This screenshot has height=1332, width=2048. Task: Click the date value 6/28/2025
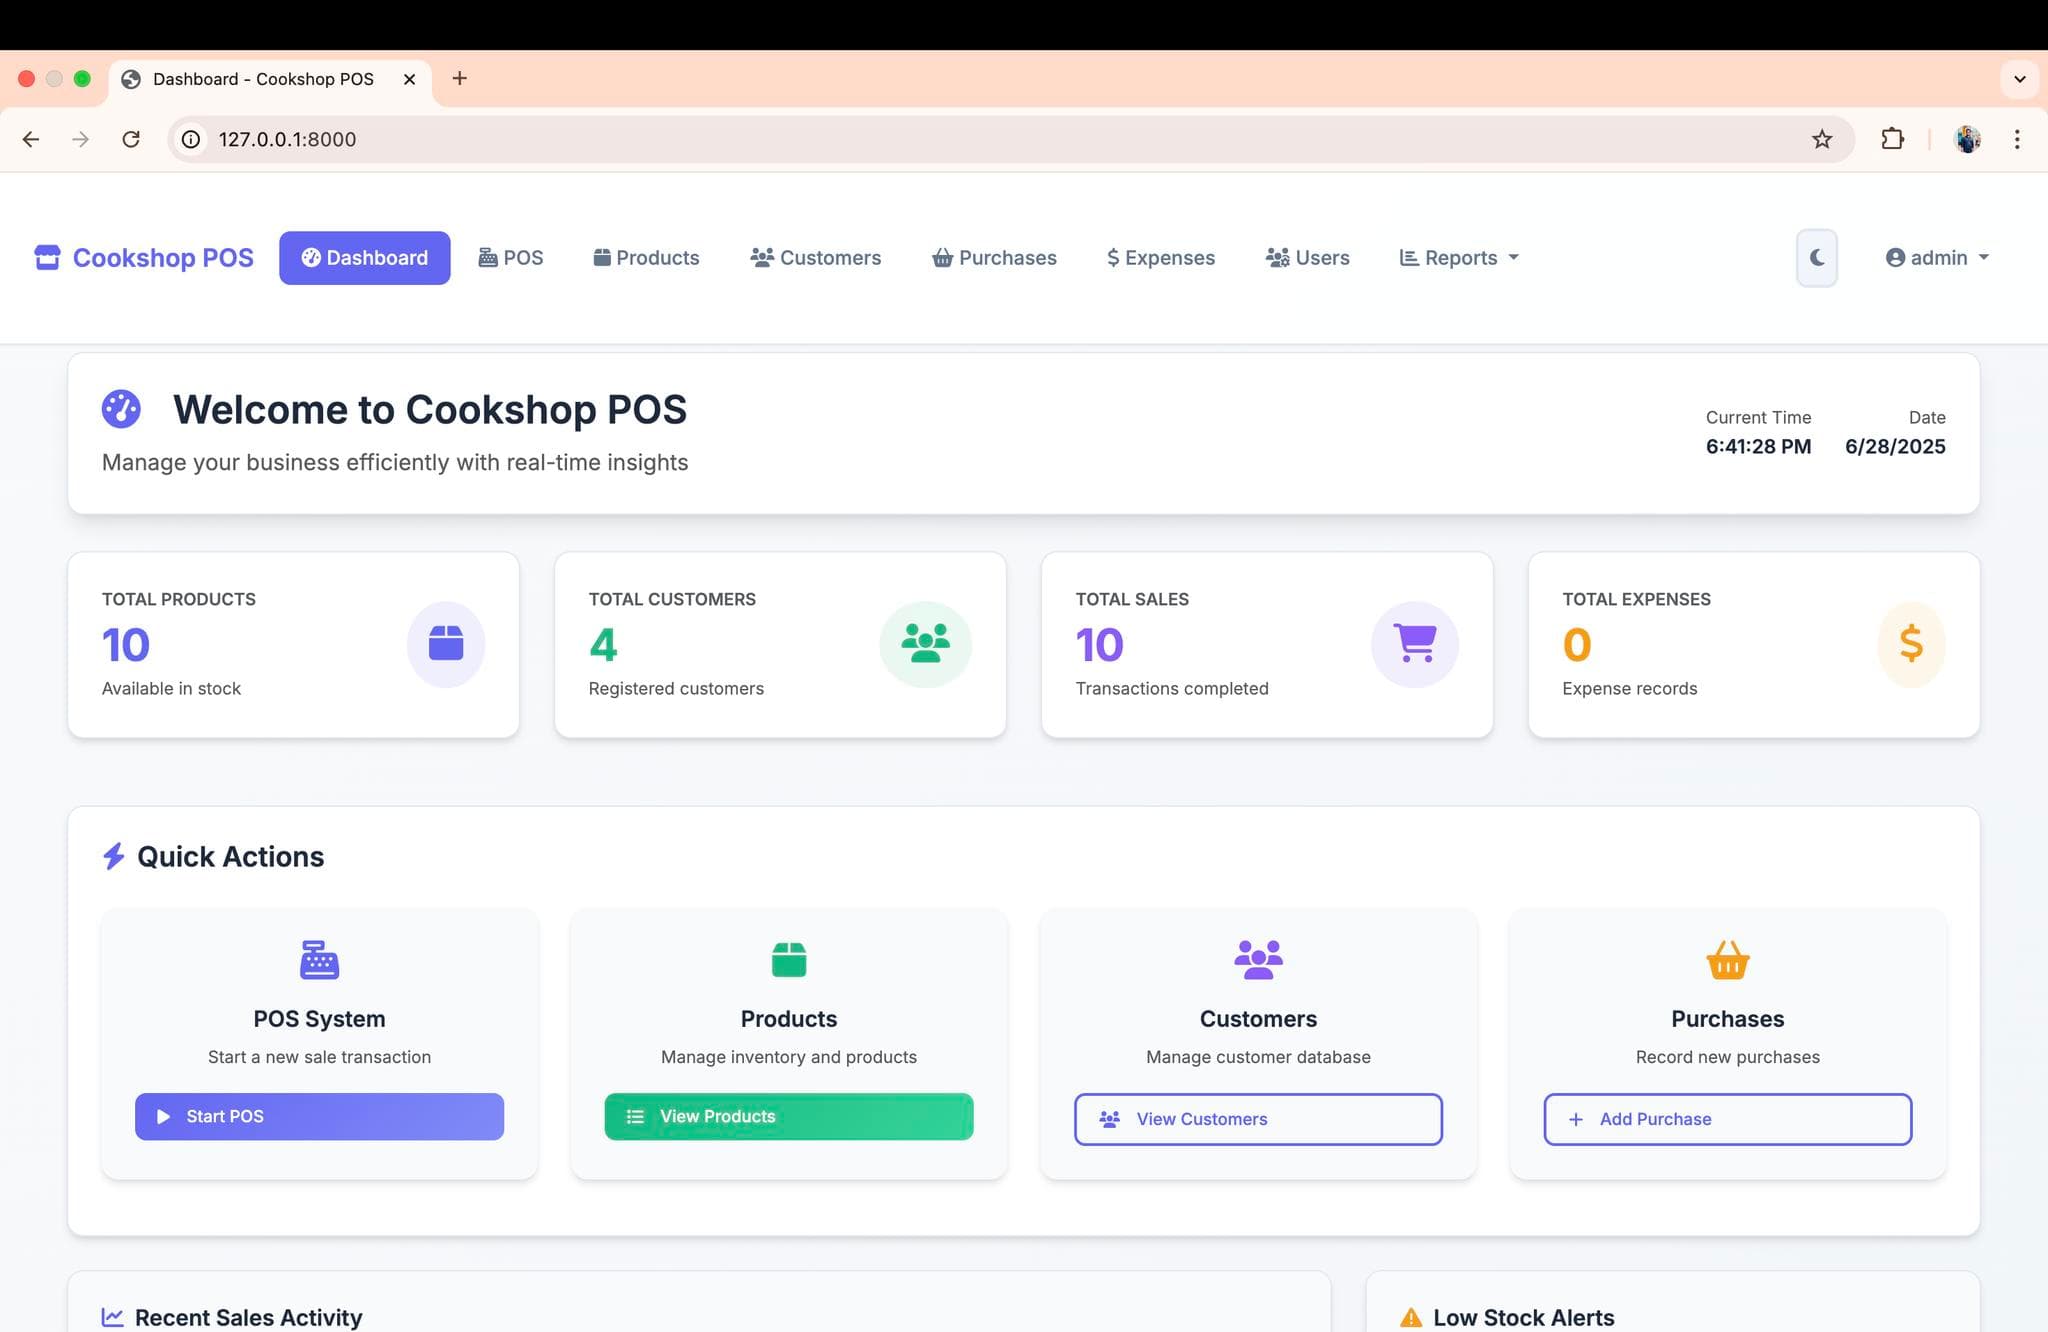coord(1895,447)
